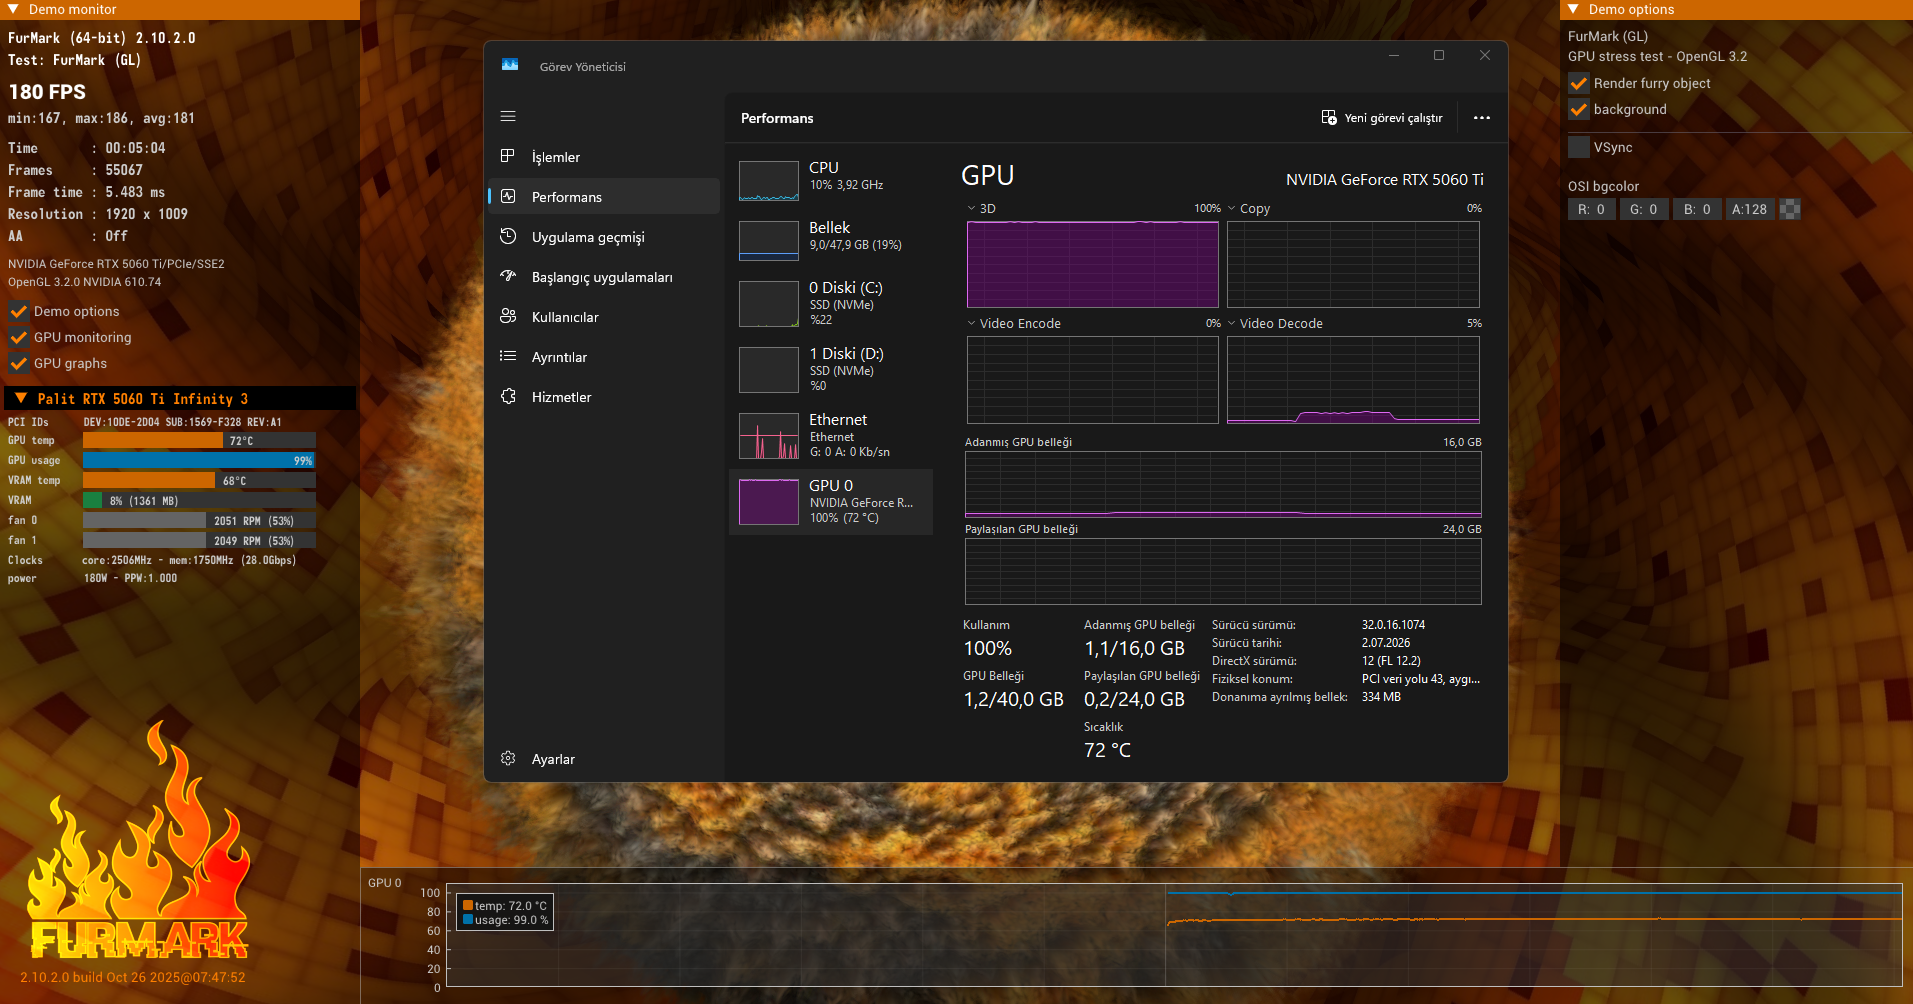Click the Ayrıntılar list icon
This screenshot has height=1004, width=1913.
[x=508, y=356]
